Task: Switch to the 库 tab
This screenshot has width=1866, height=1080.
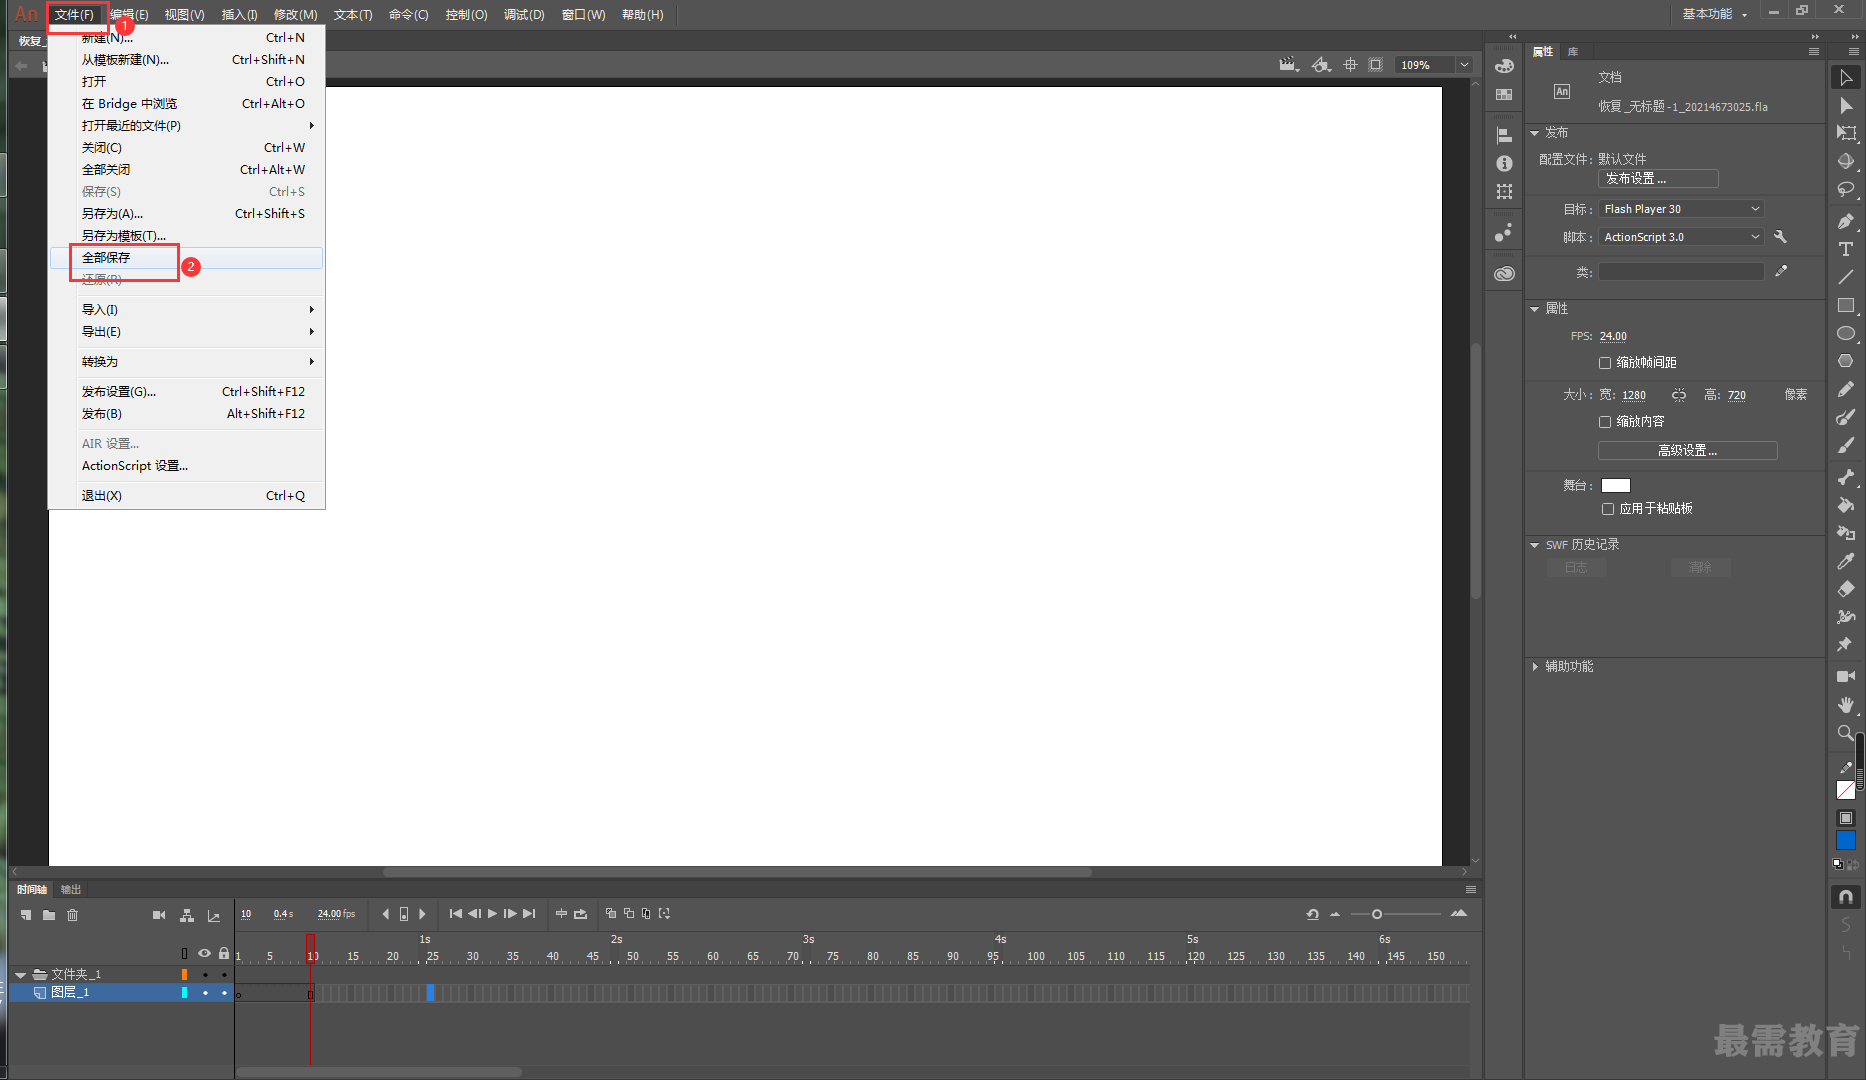Action: pos(1573,51)
